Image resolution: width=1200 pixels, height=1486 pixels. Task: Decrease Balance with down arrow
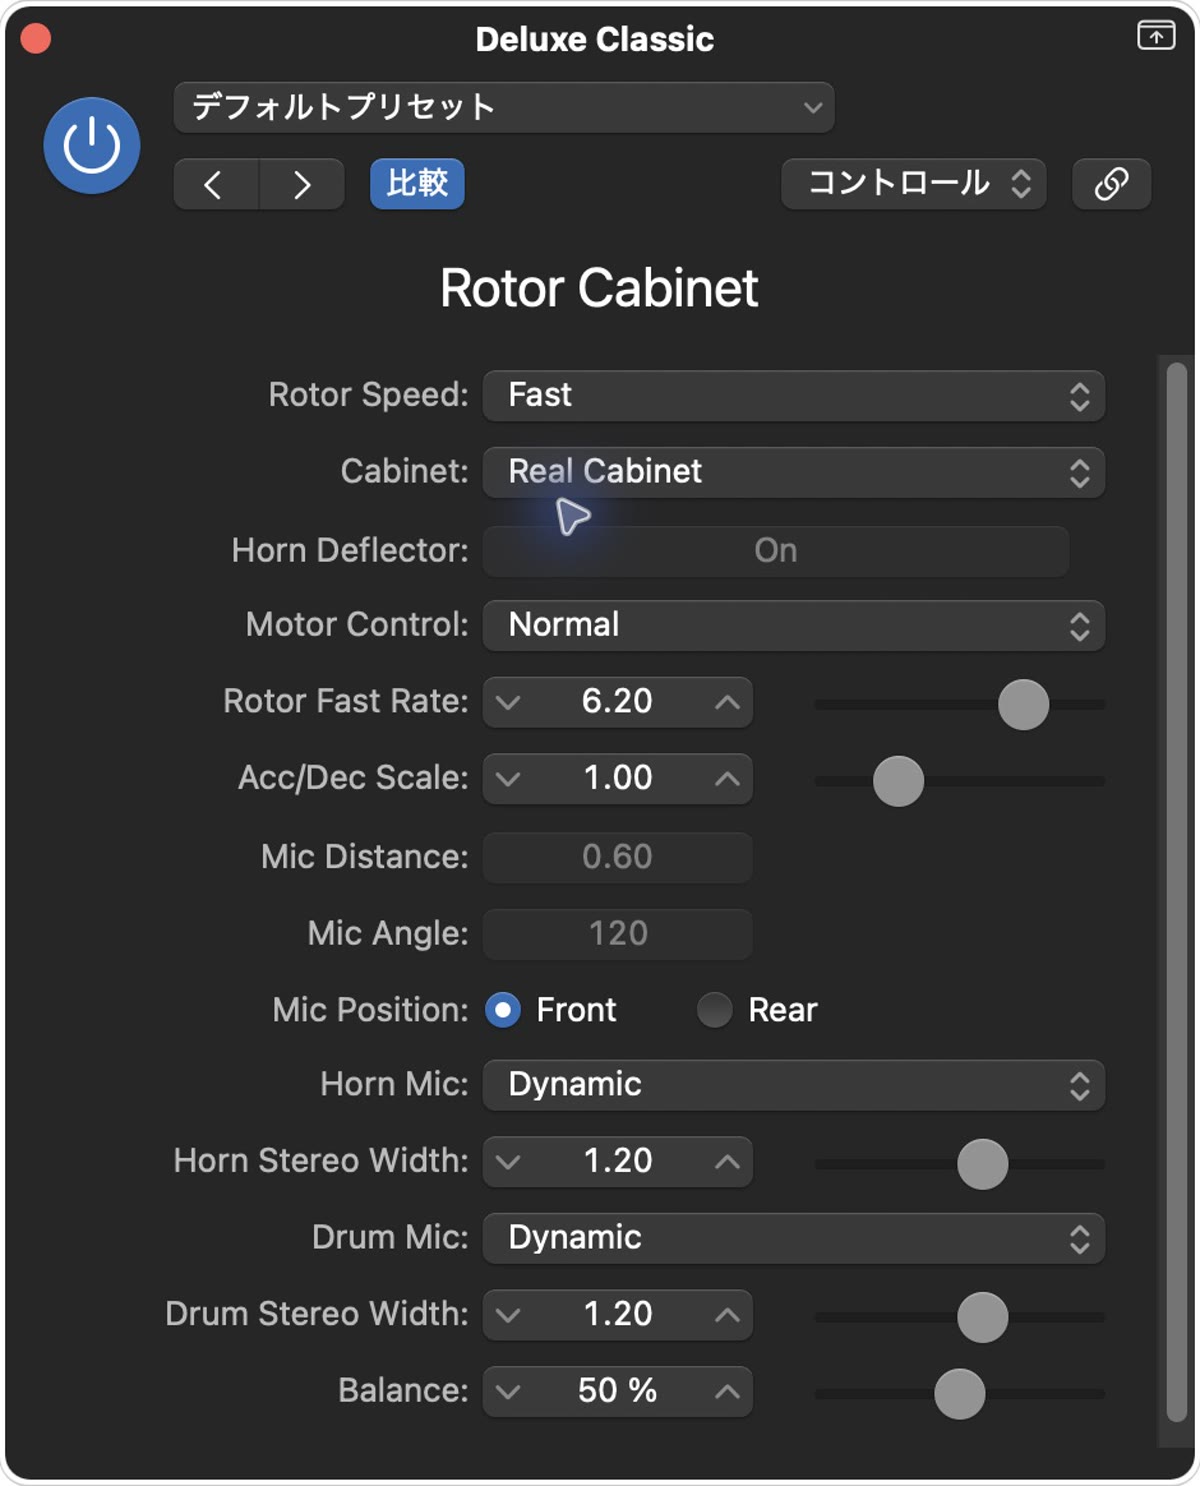(509, 1392)
